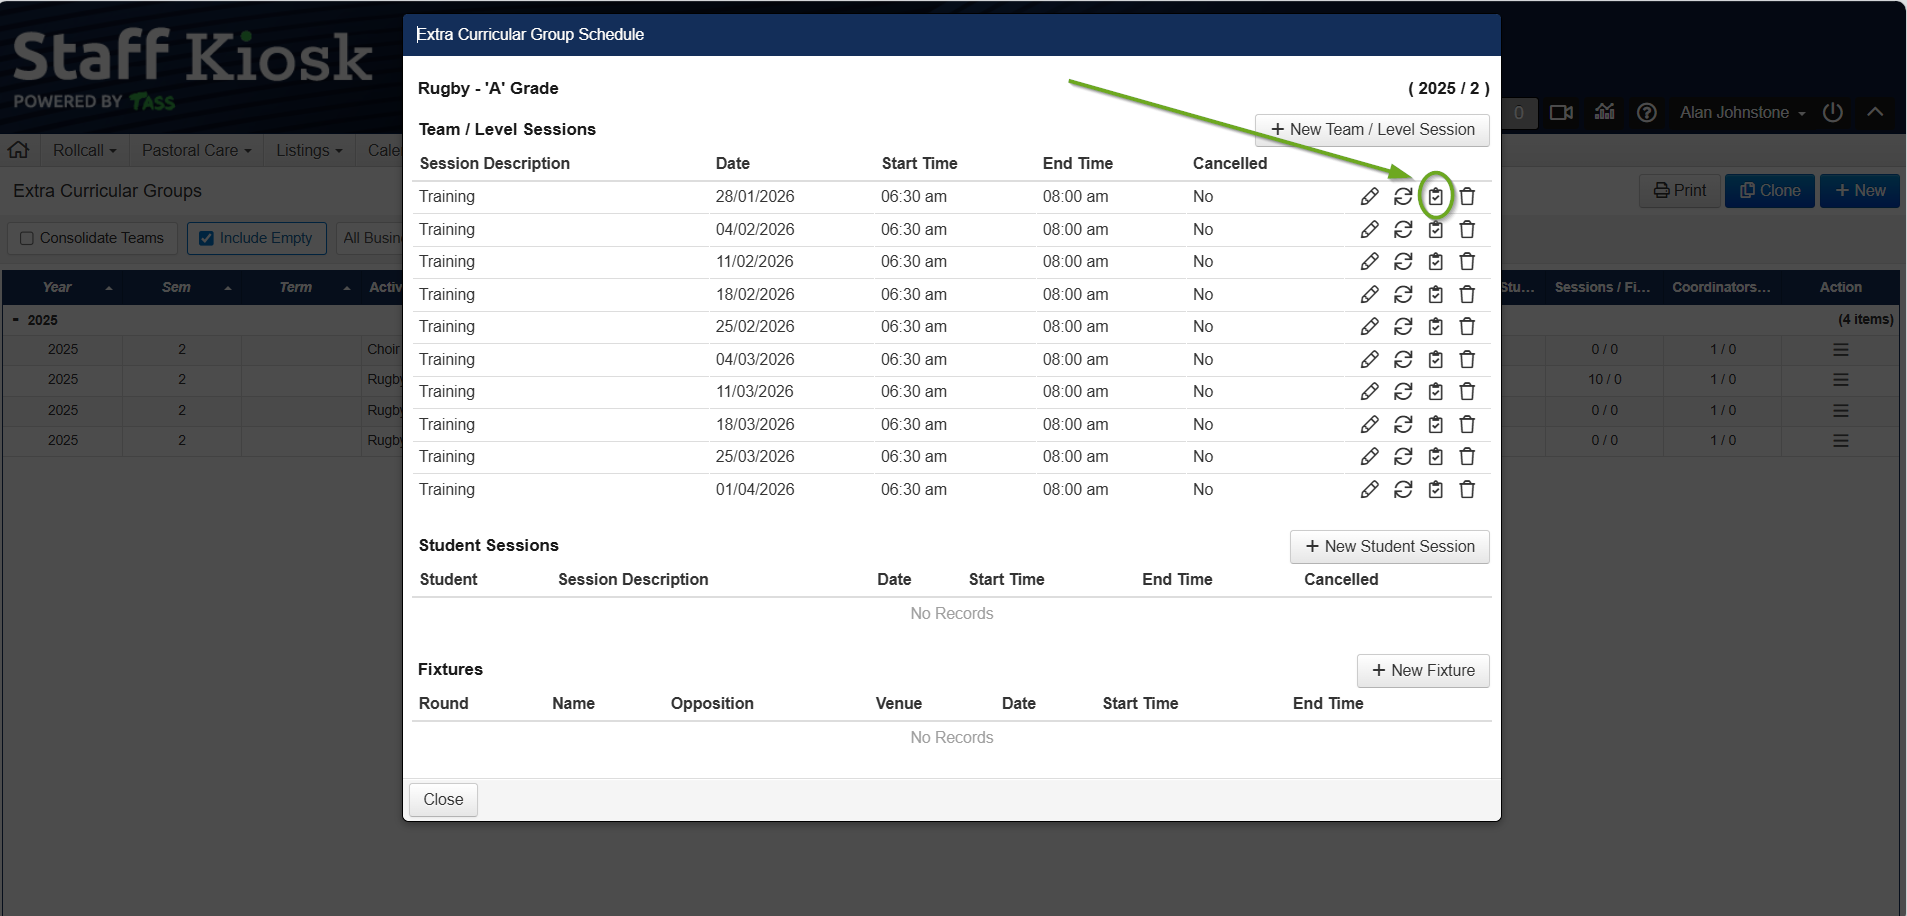Click the power logout icon

click(x=1832, y=113)
